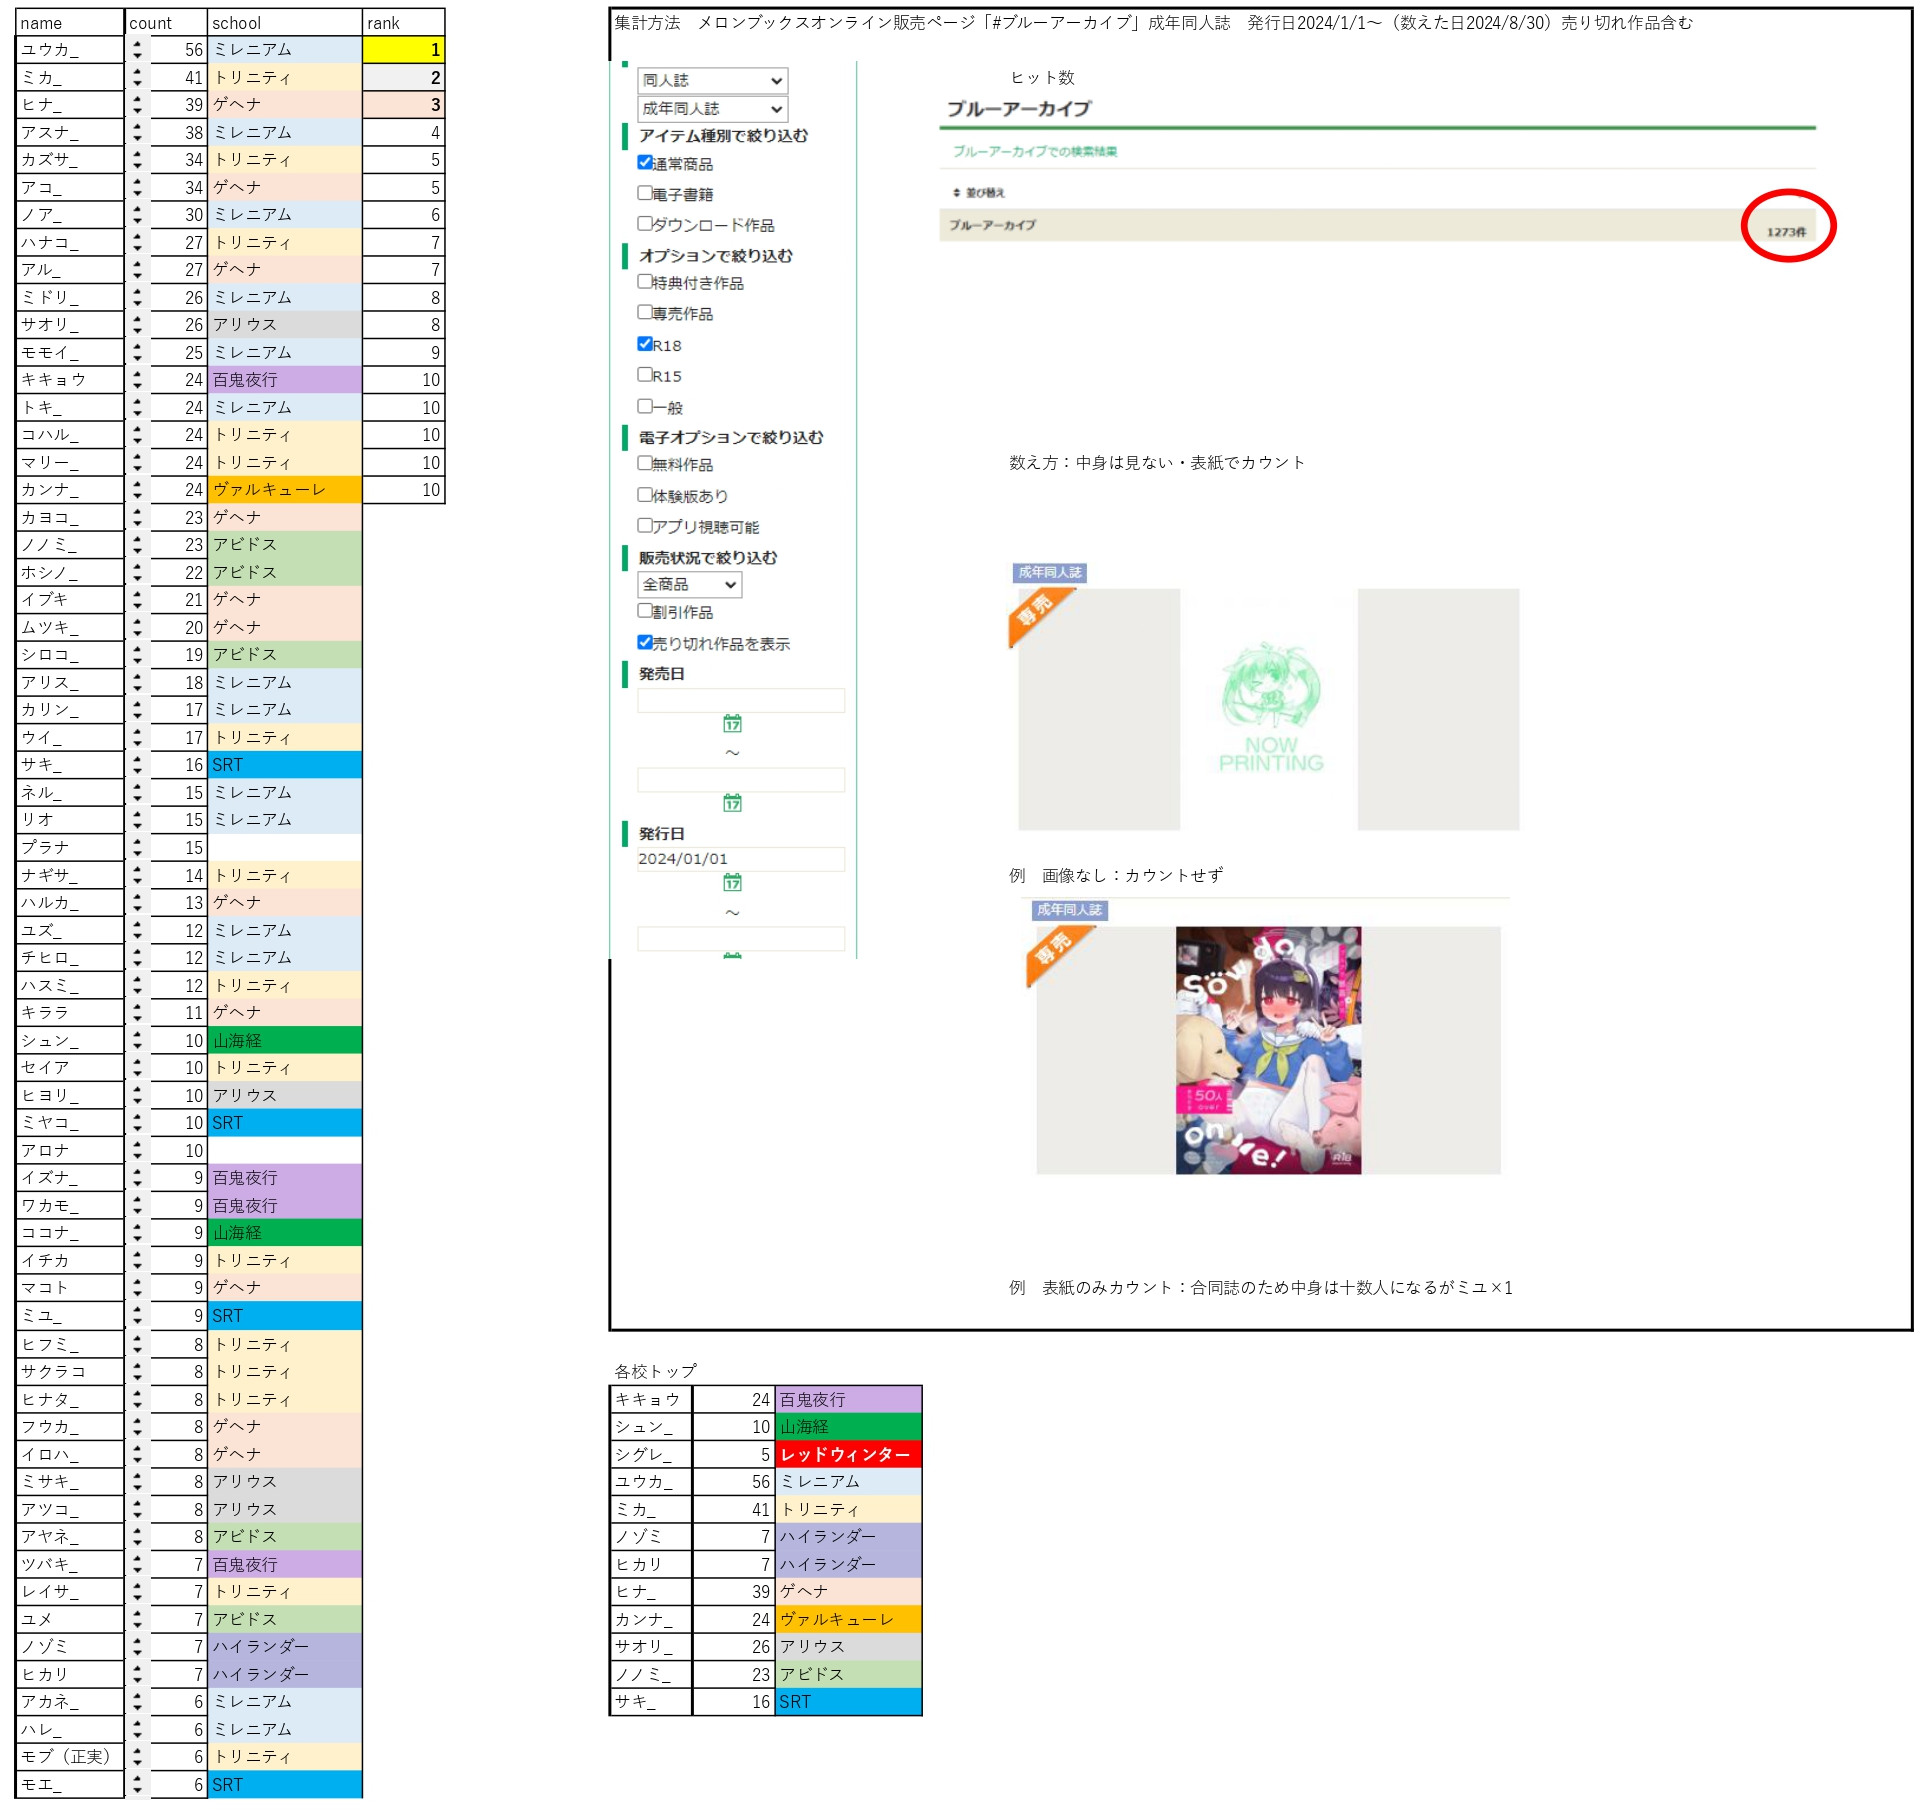Viewport: 1923px width, 1817px height.
Task: Click calendar icon below 発売日 start field
Action: point(732,723)
